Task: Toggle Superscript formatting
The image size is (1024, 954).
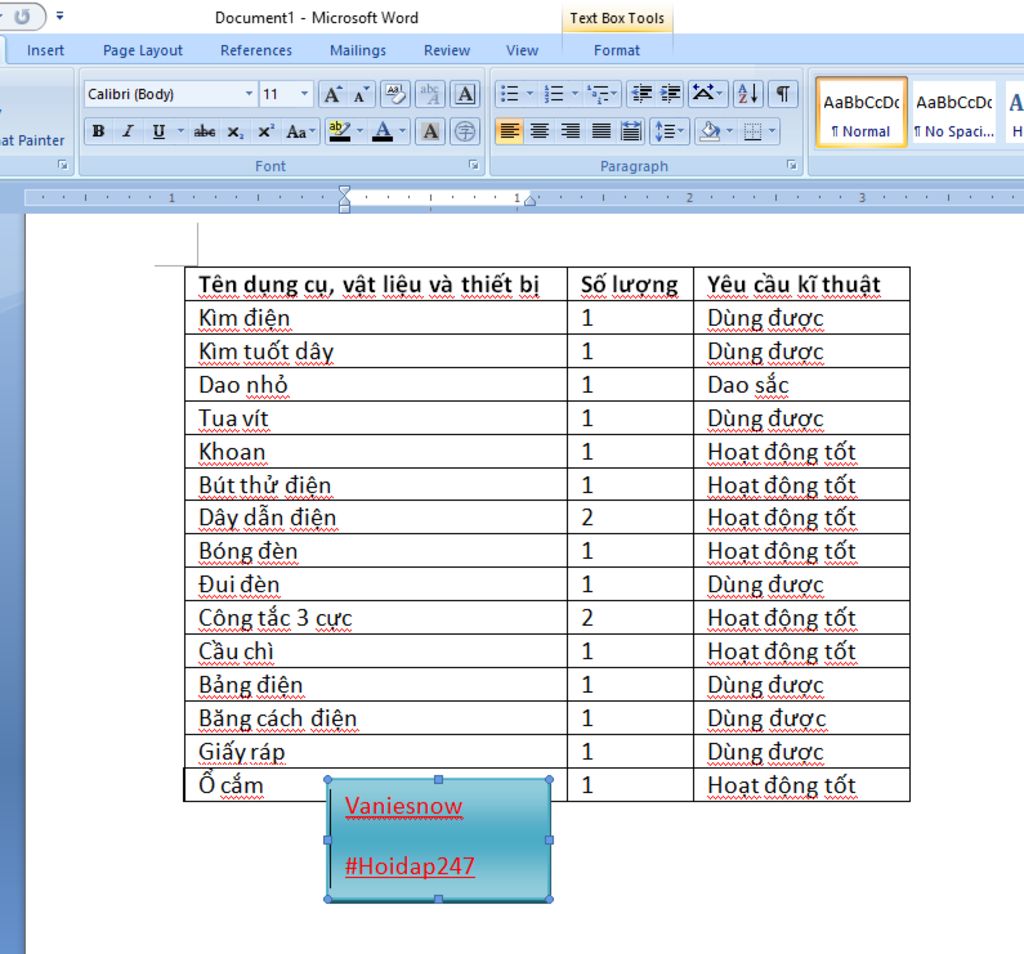Action: click(265, 131)
